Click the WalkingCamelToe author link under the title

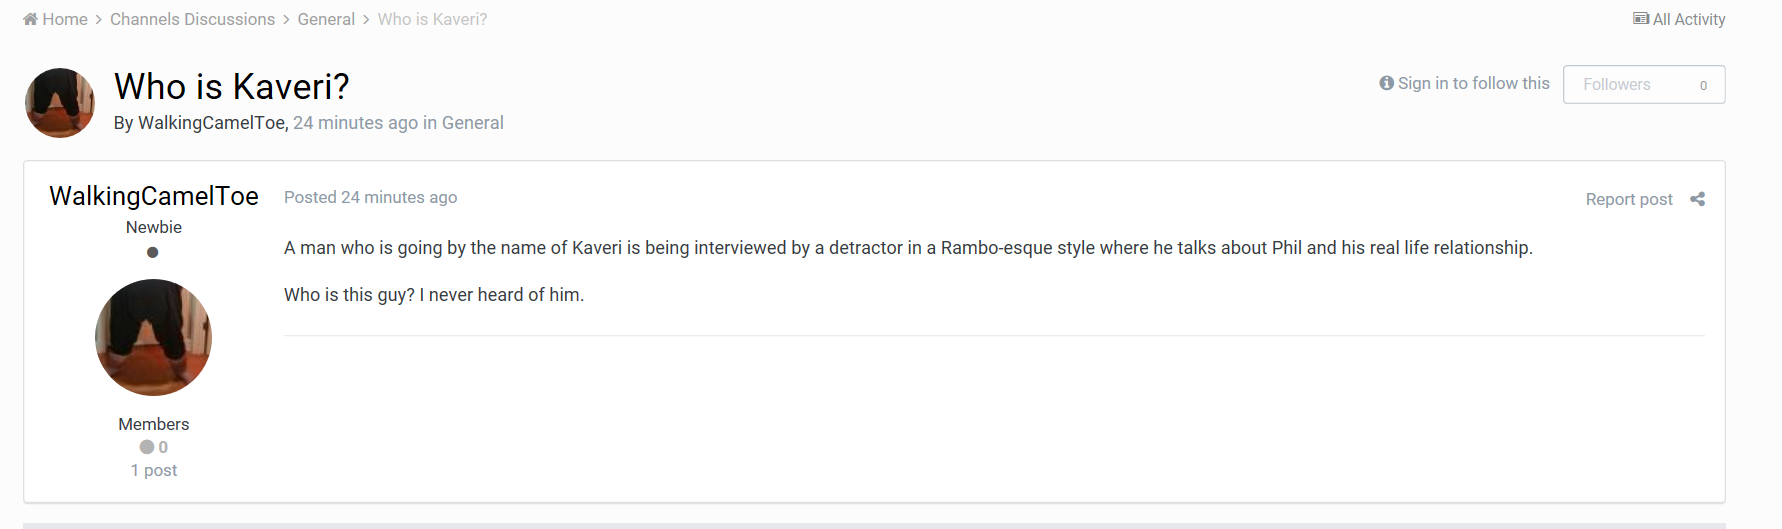coord(211,123)
